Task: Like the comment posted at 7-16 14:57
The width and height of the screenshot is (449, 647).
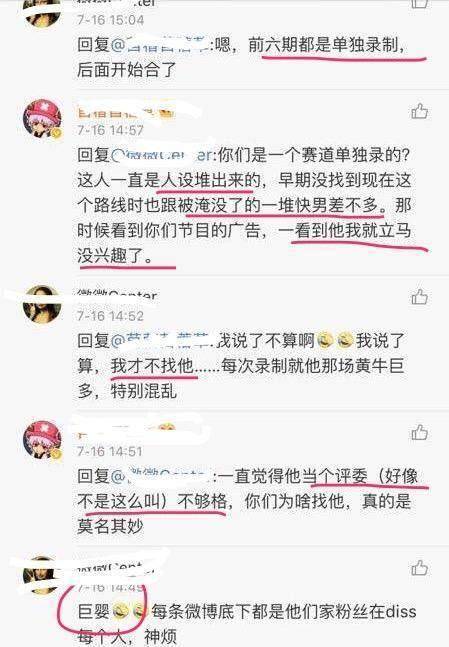Action: point(419,111)
